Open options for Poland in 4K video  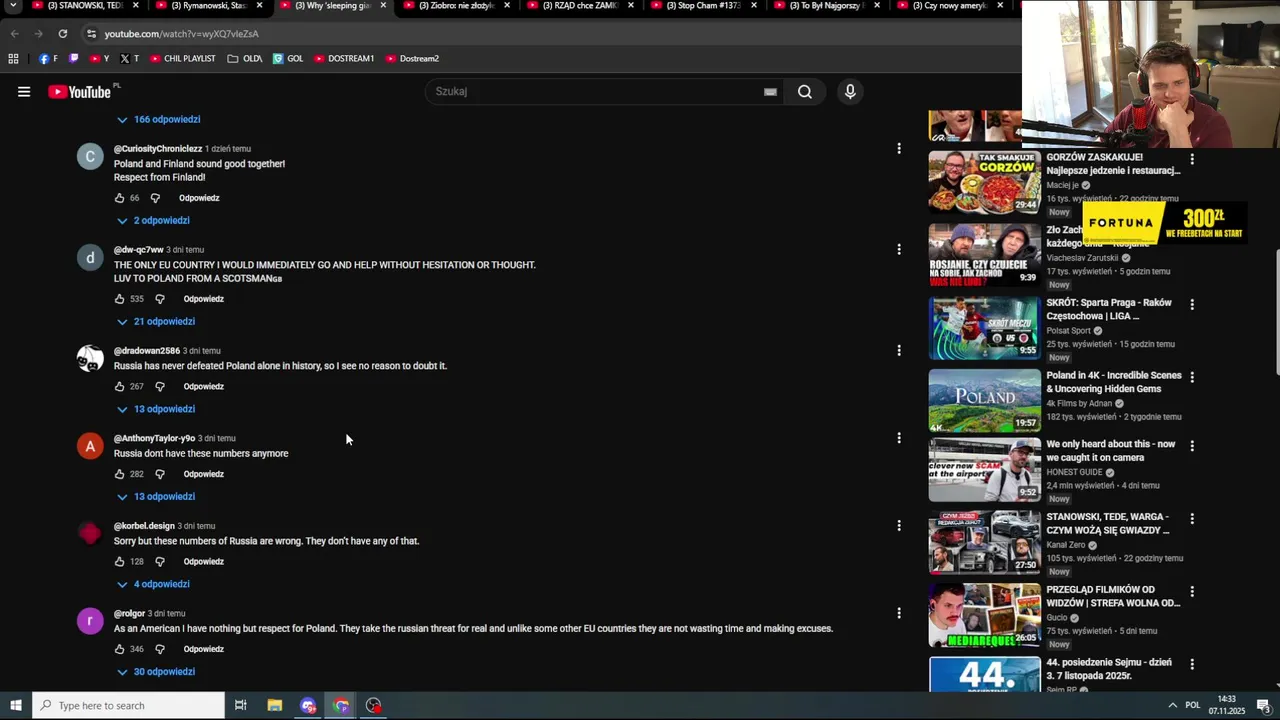pos(1192,377)
